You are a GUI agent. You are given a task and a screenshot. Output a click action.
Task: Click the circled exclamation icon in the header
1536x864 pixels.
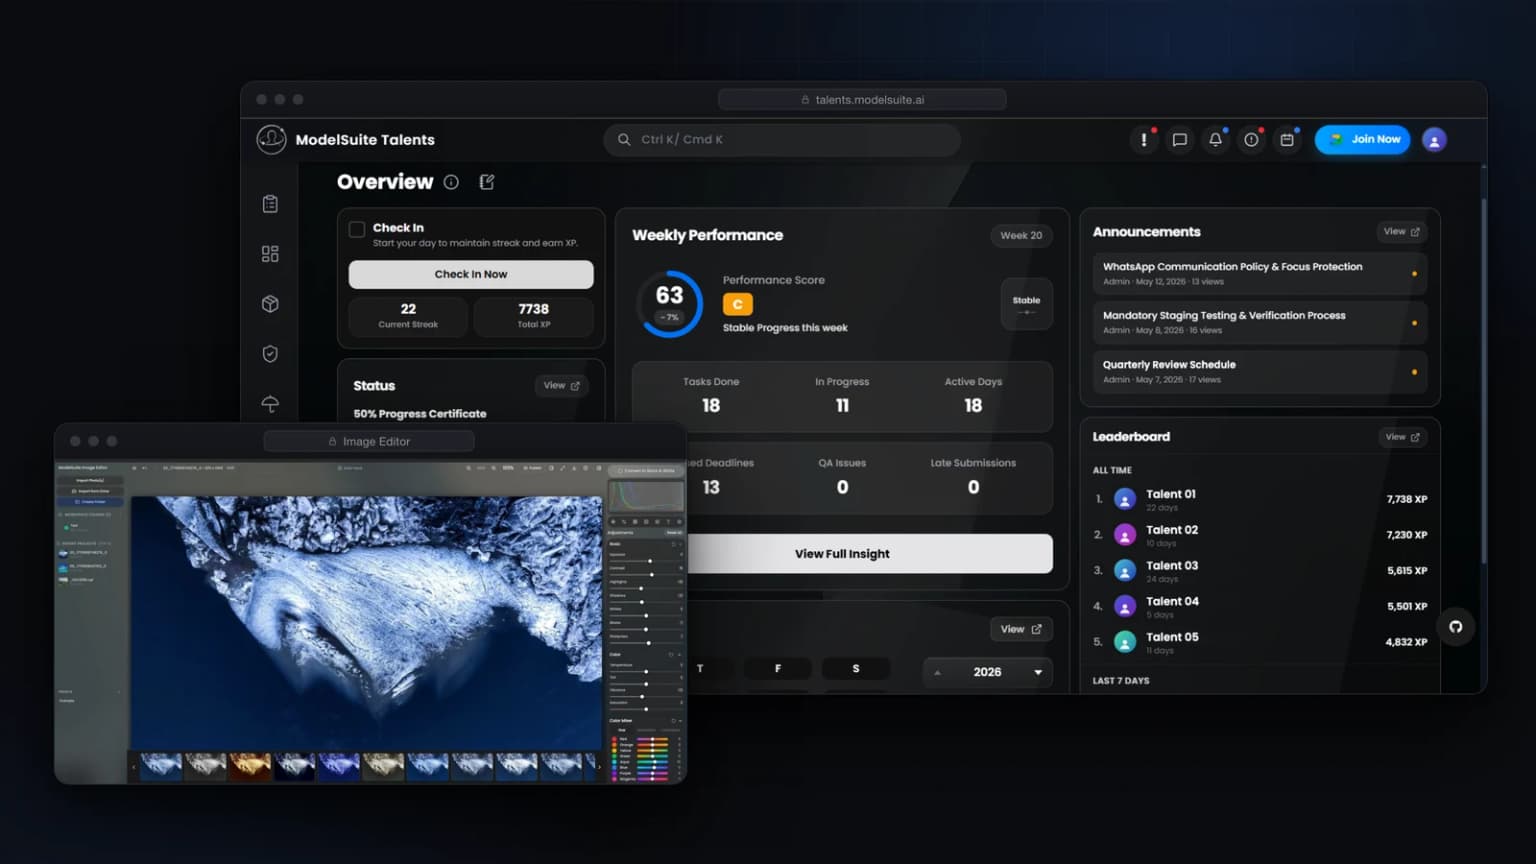click(1251, 140)
